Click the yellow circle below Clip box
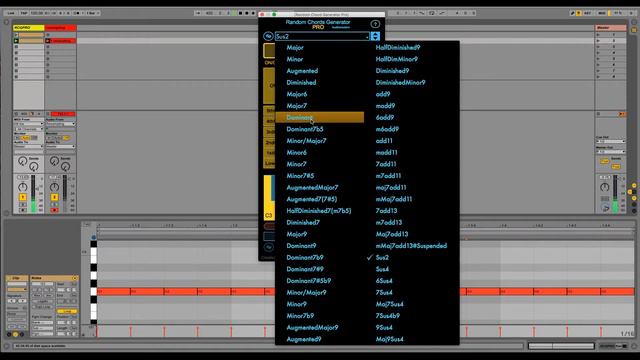This screenshot has height=360, width=640. [16, 335]
